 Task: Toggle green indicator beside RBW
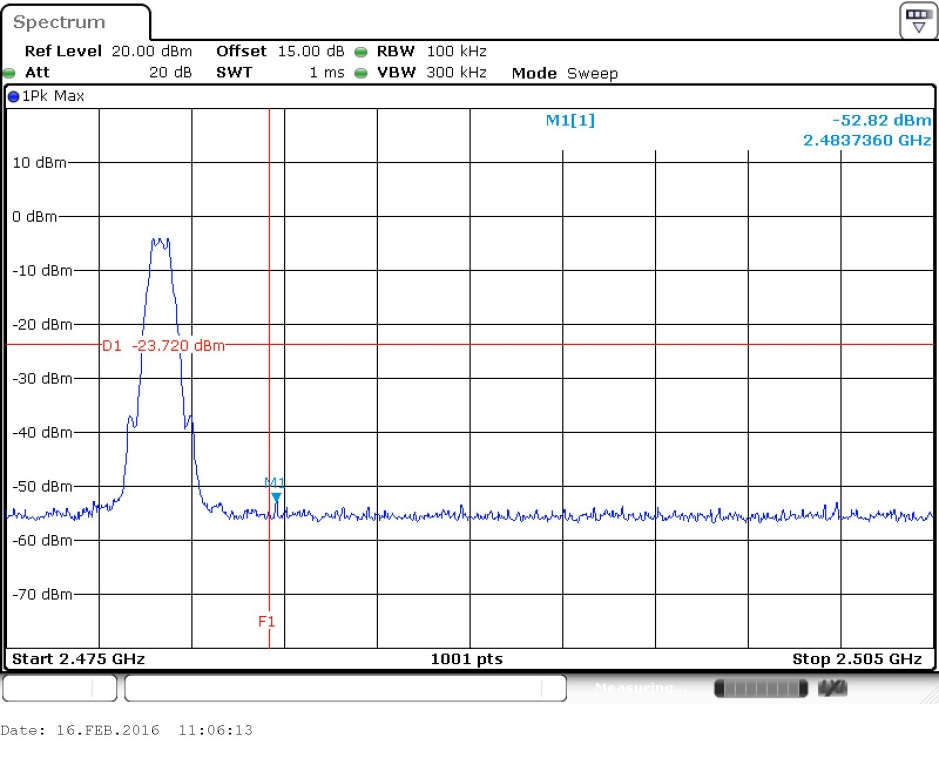coord(361,52)
